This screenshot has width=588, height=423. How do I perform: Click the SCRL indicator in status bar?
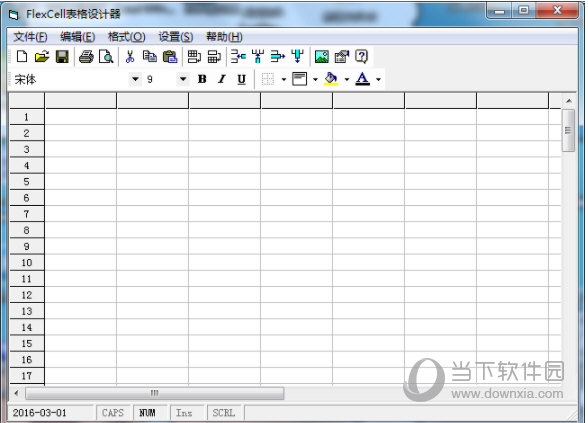(x=224, y=413)
